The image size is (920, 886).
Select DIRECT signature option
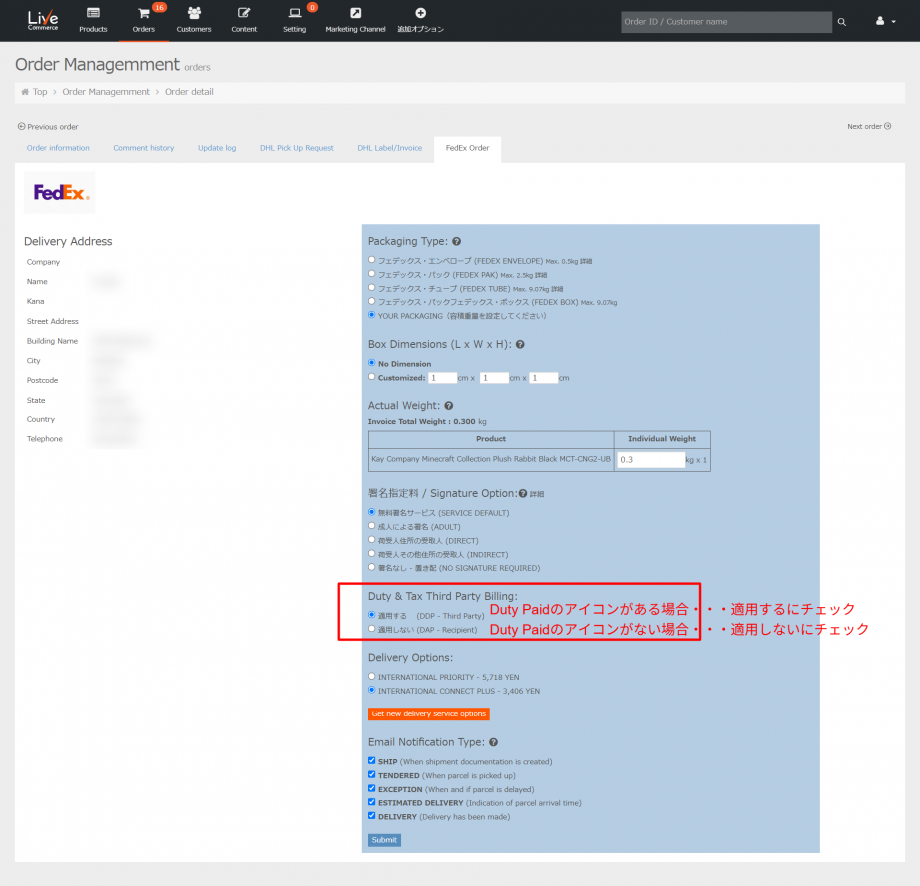[x=371, y=539]
